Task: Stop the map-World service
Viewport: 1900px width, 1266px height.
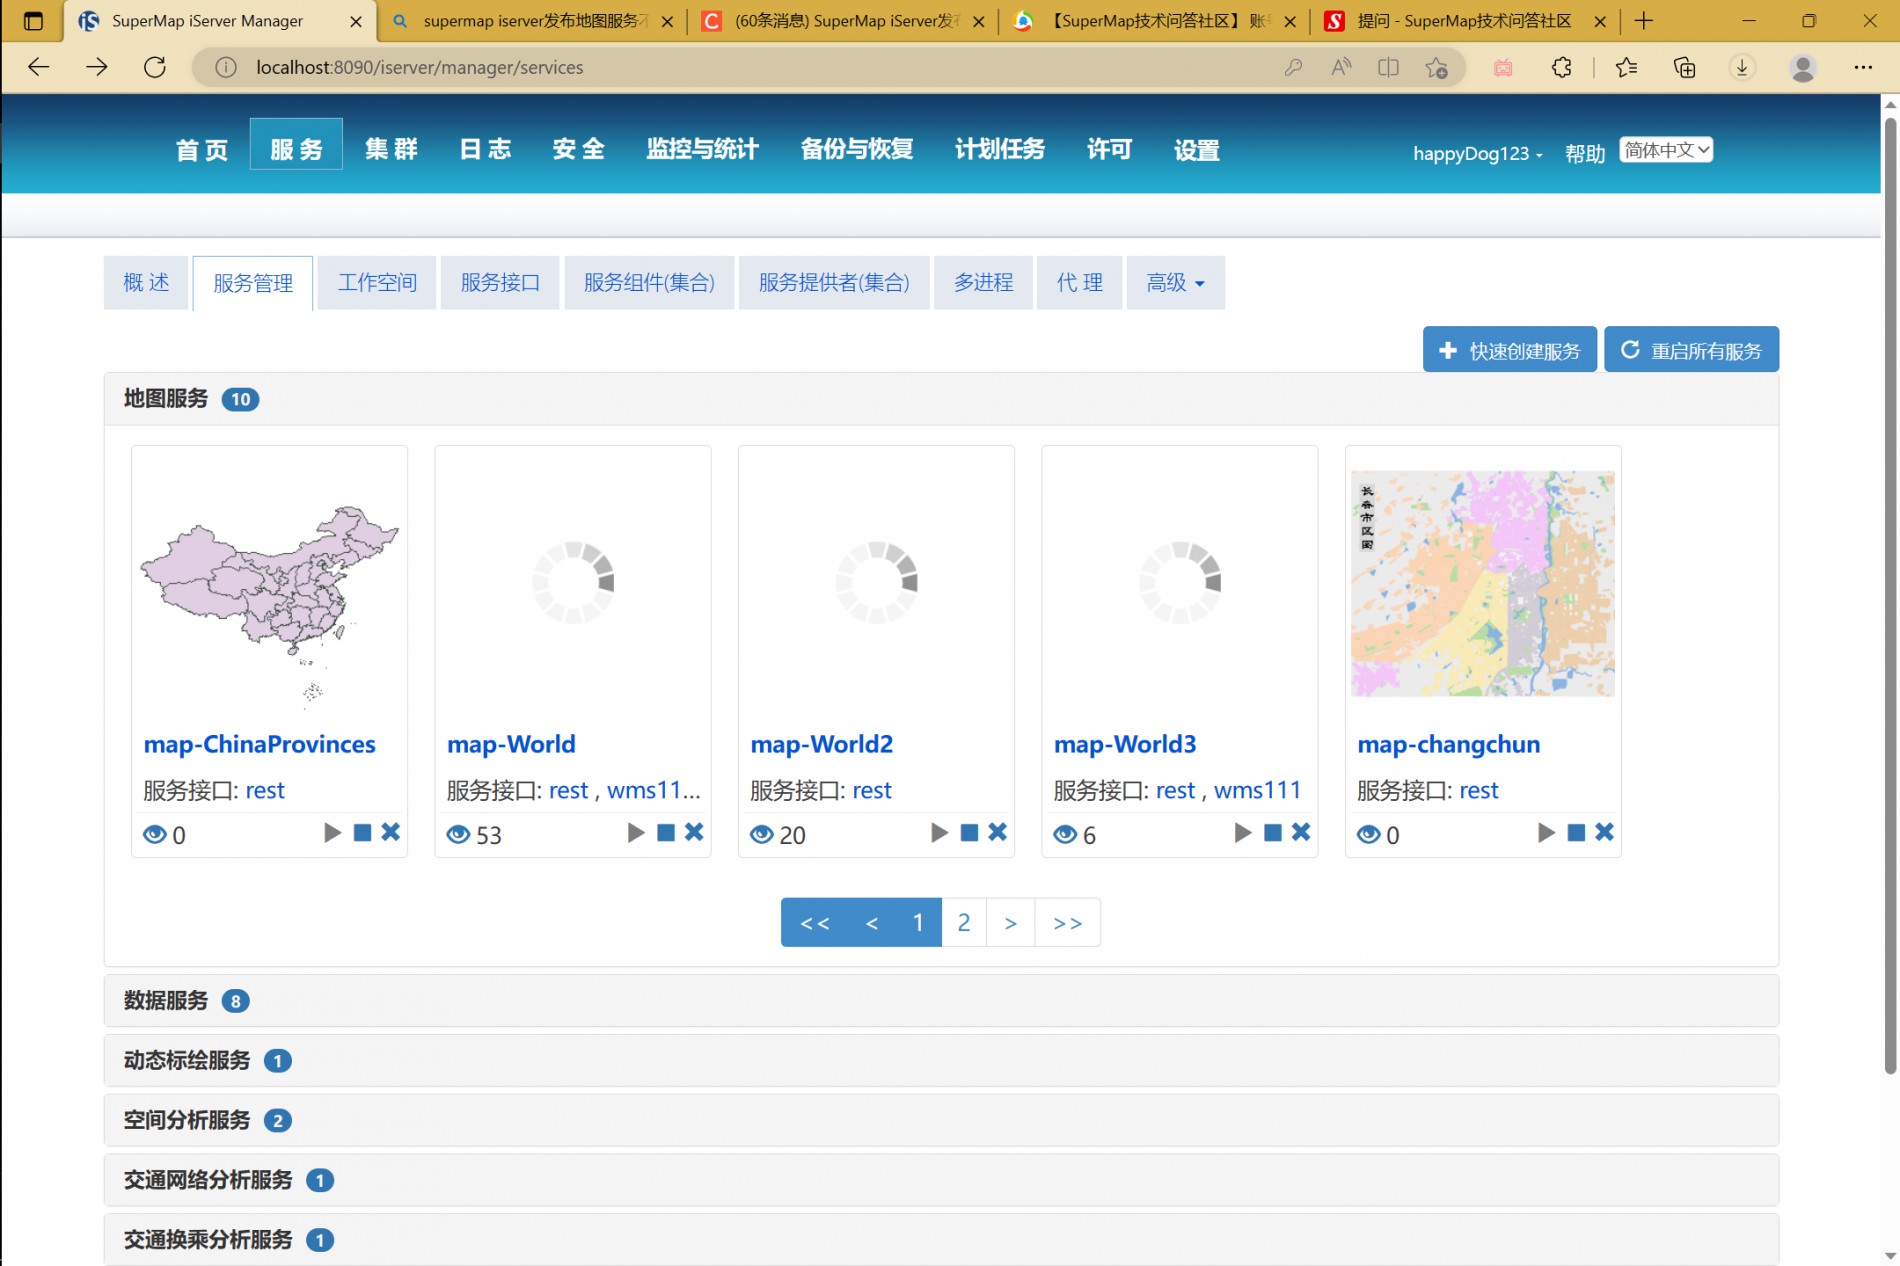Action: (666, 833)
